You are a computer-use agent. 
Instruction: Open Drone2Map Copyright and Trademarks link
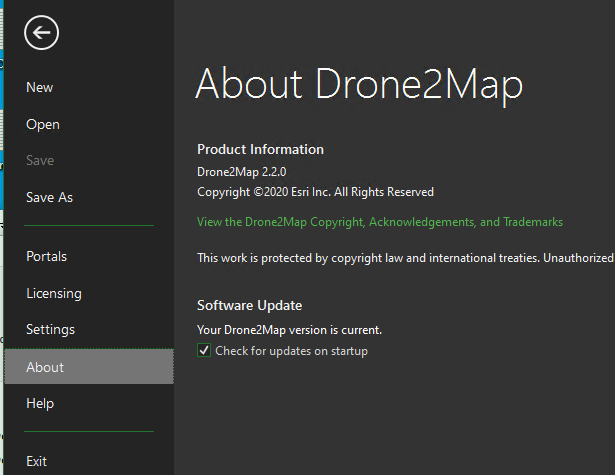click(x=380, y=222)
